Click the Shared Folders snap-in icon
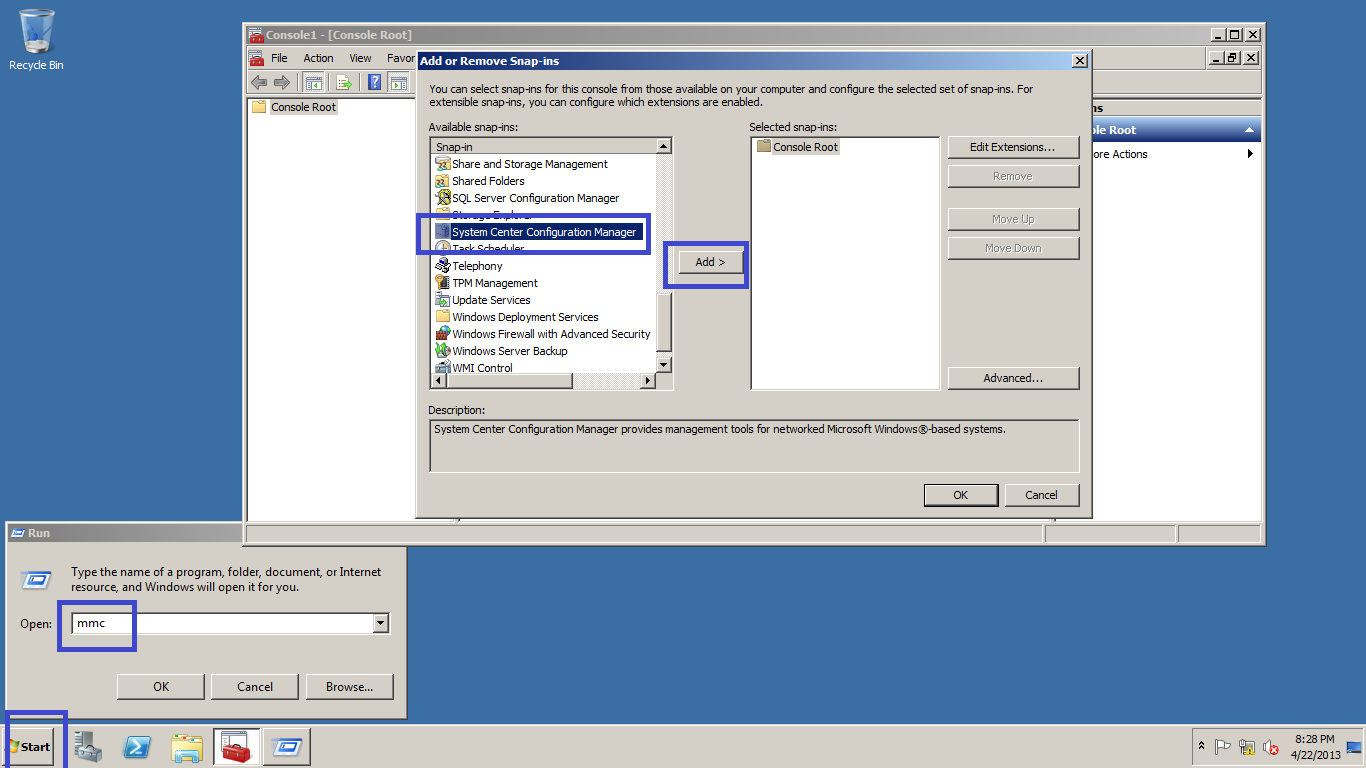Screen dimensions: 1366x768 (443, 181)
